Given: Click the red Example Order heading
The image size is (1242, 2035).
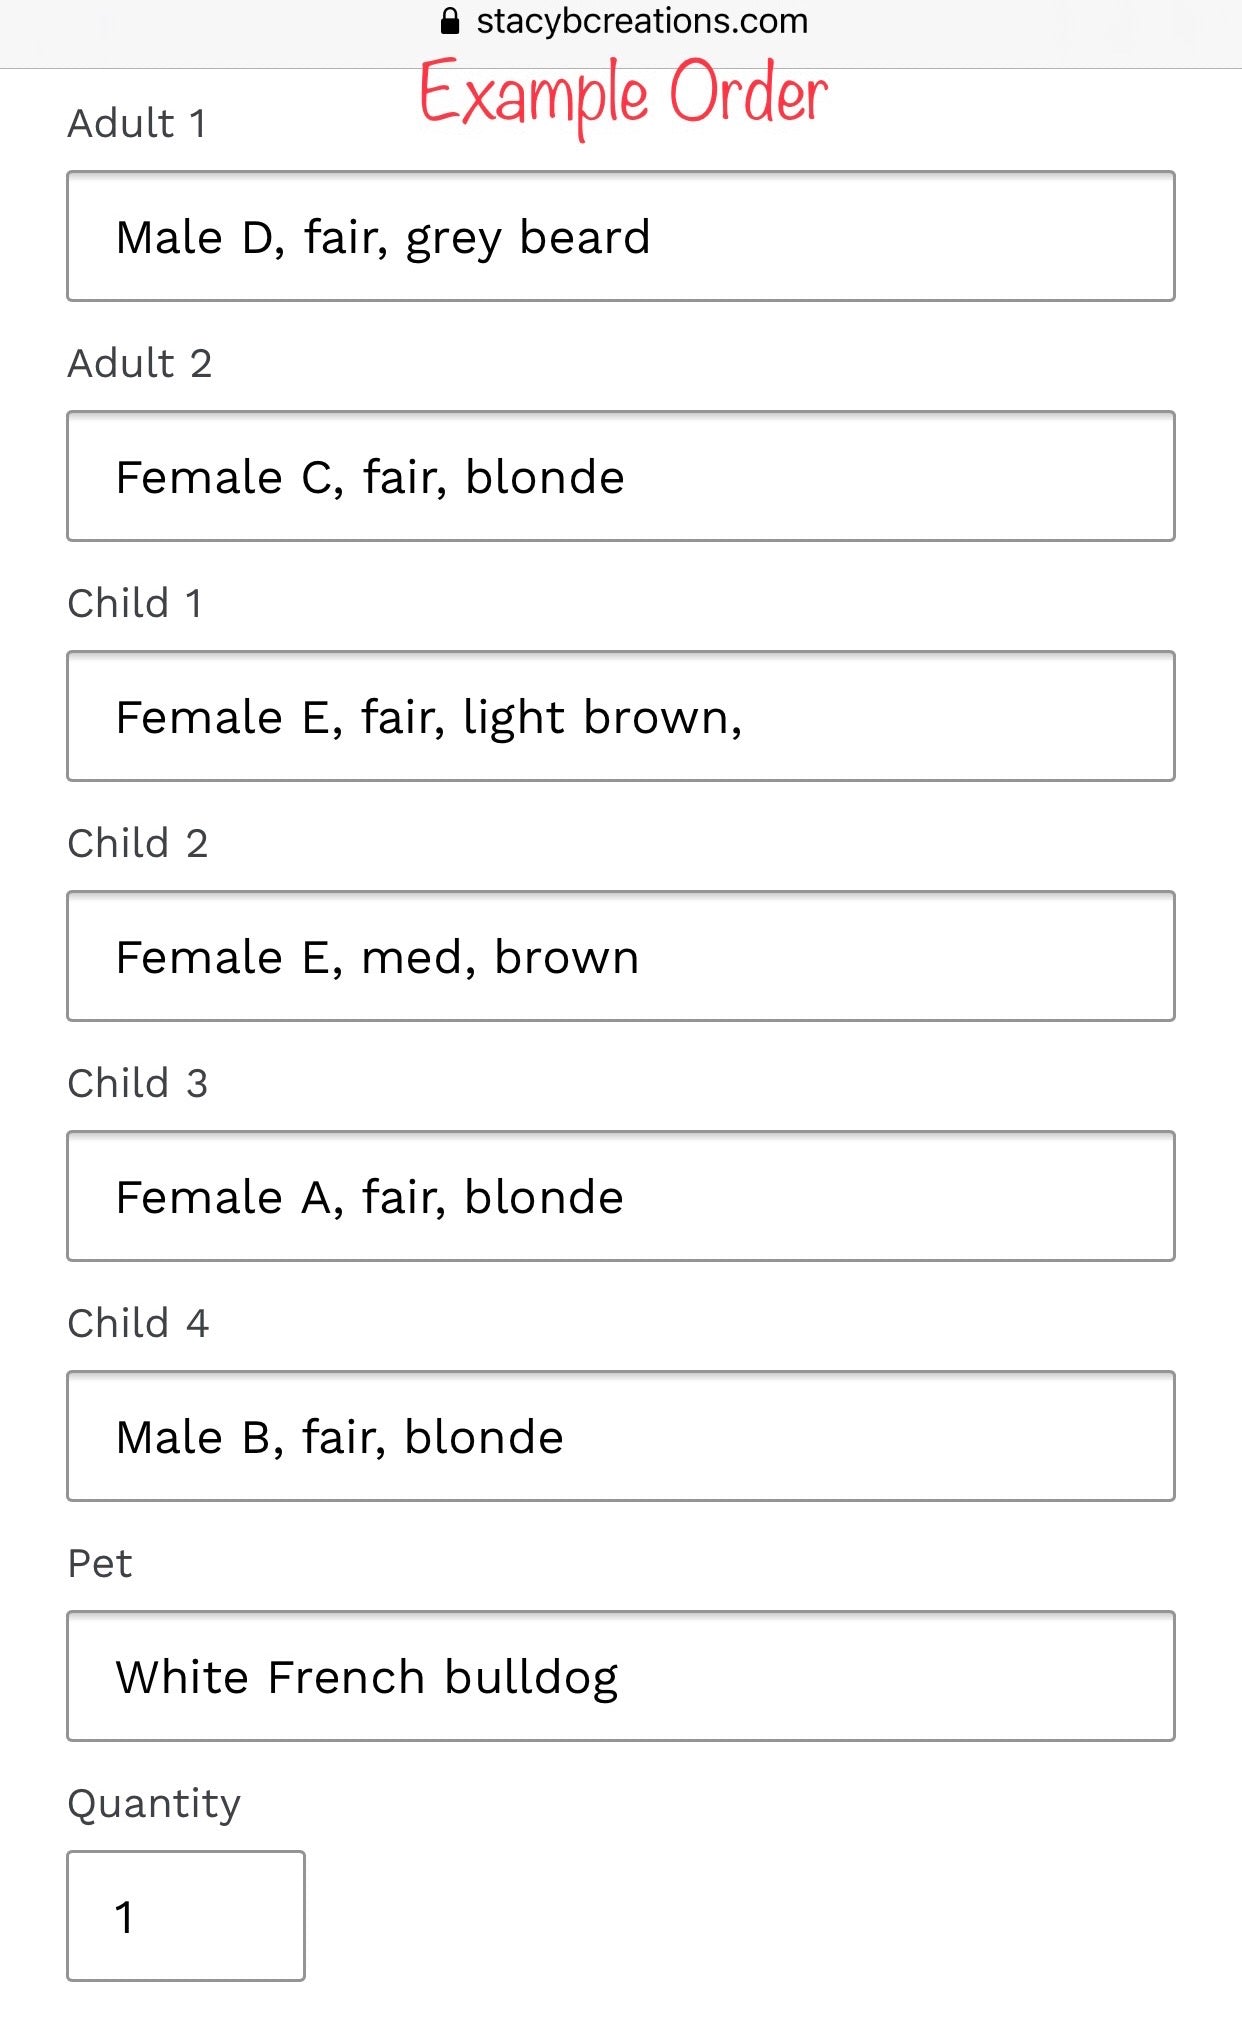Looking at the screenshot, I should coord(623,97).
